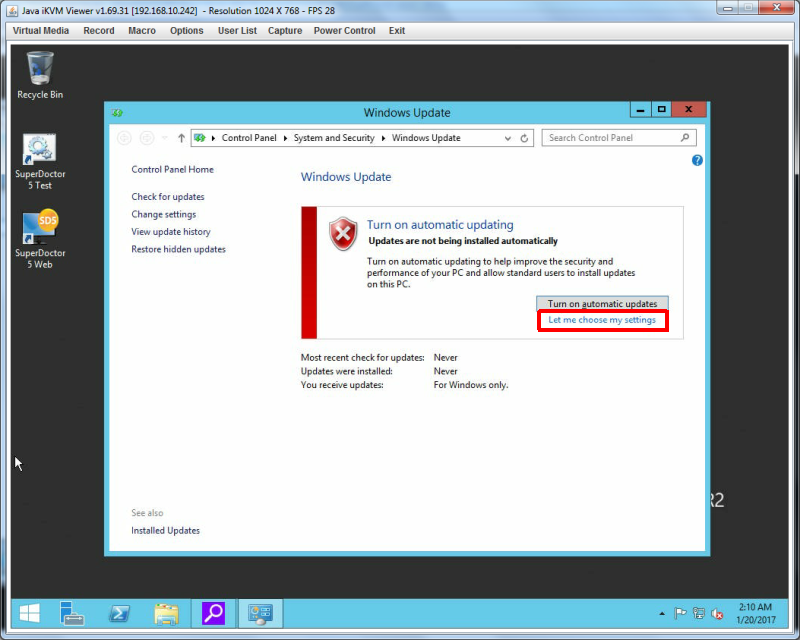Viewport: 800px width, 640px height.
Task: Click the up arrow navigation icon
Action: [181, 138]
